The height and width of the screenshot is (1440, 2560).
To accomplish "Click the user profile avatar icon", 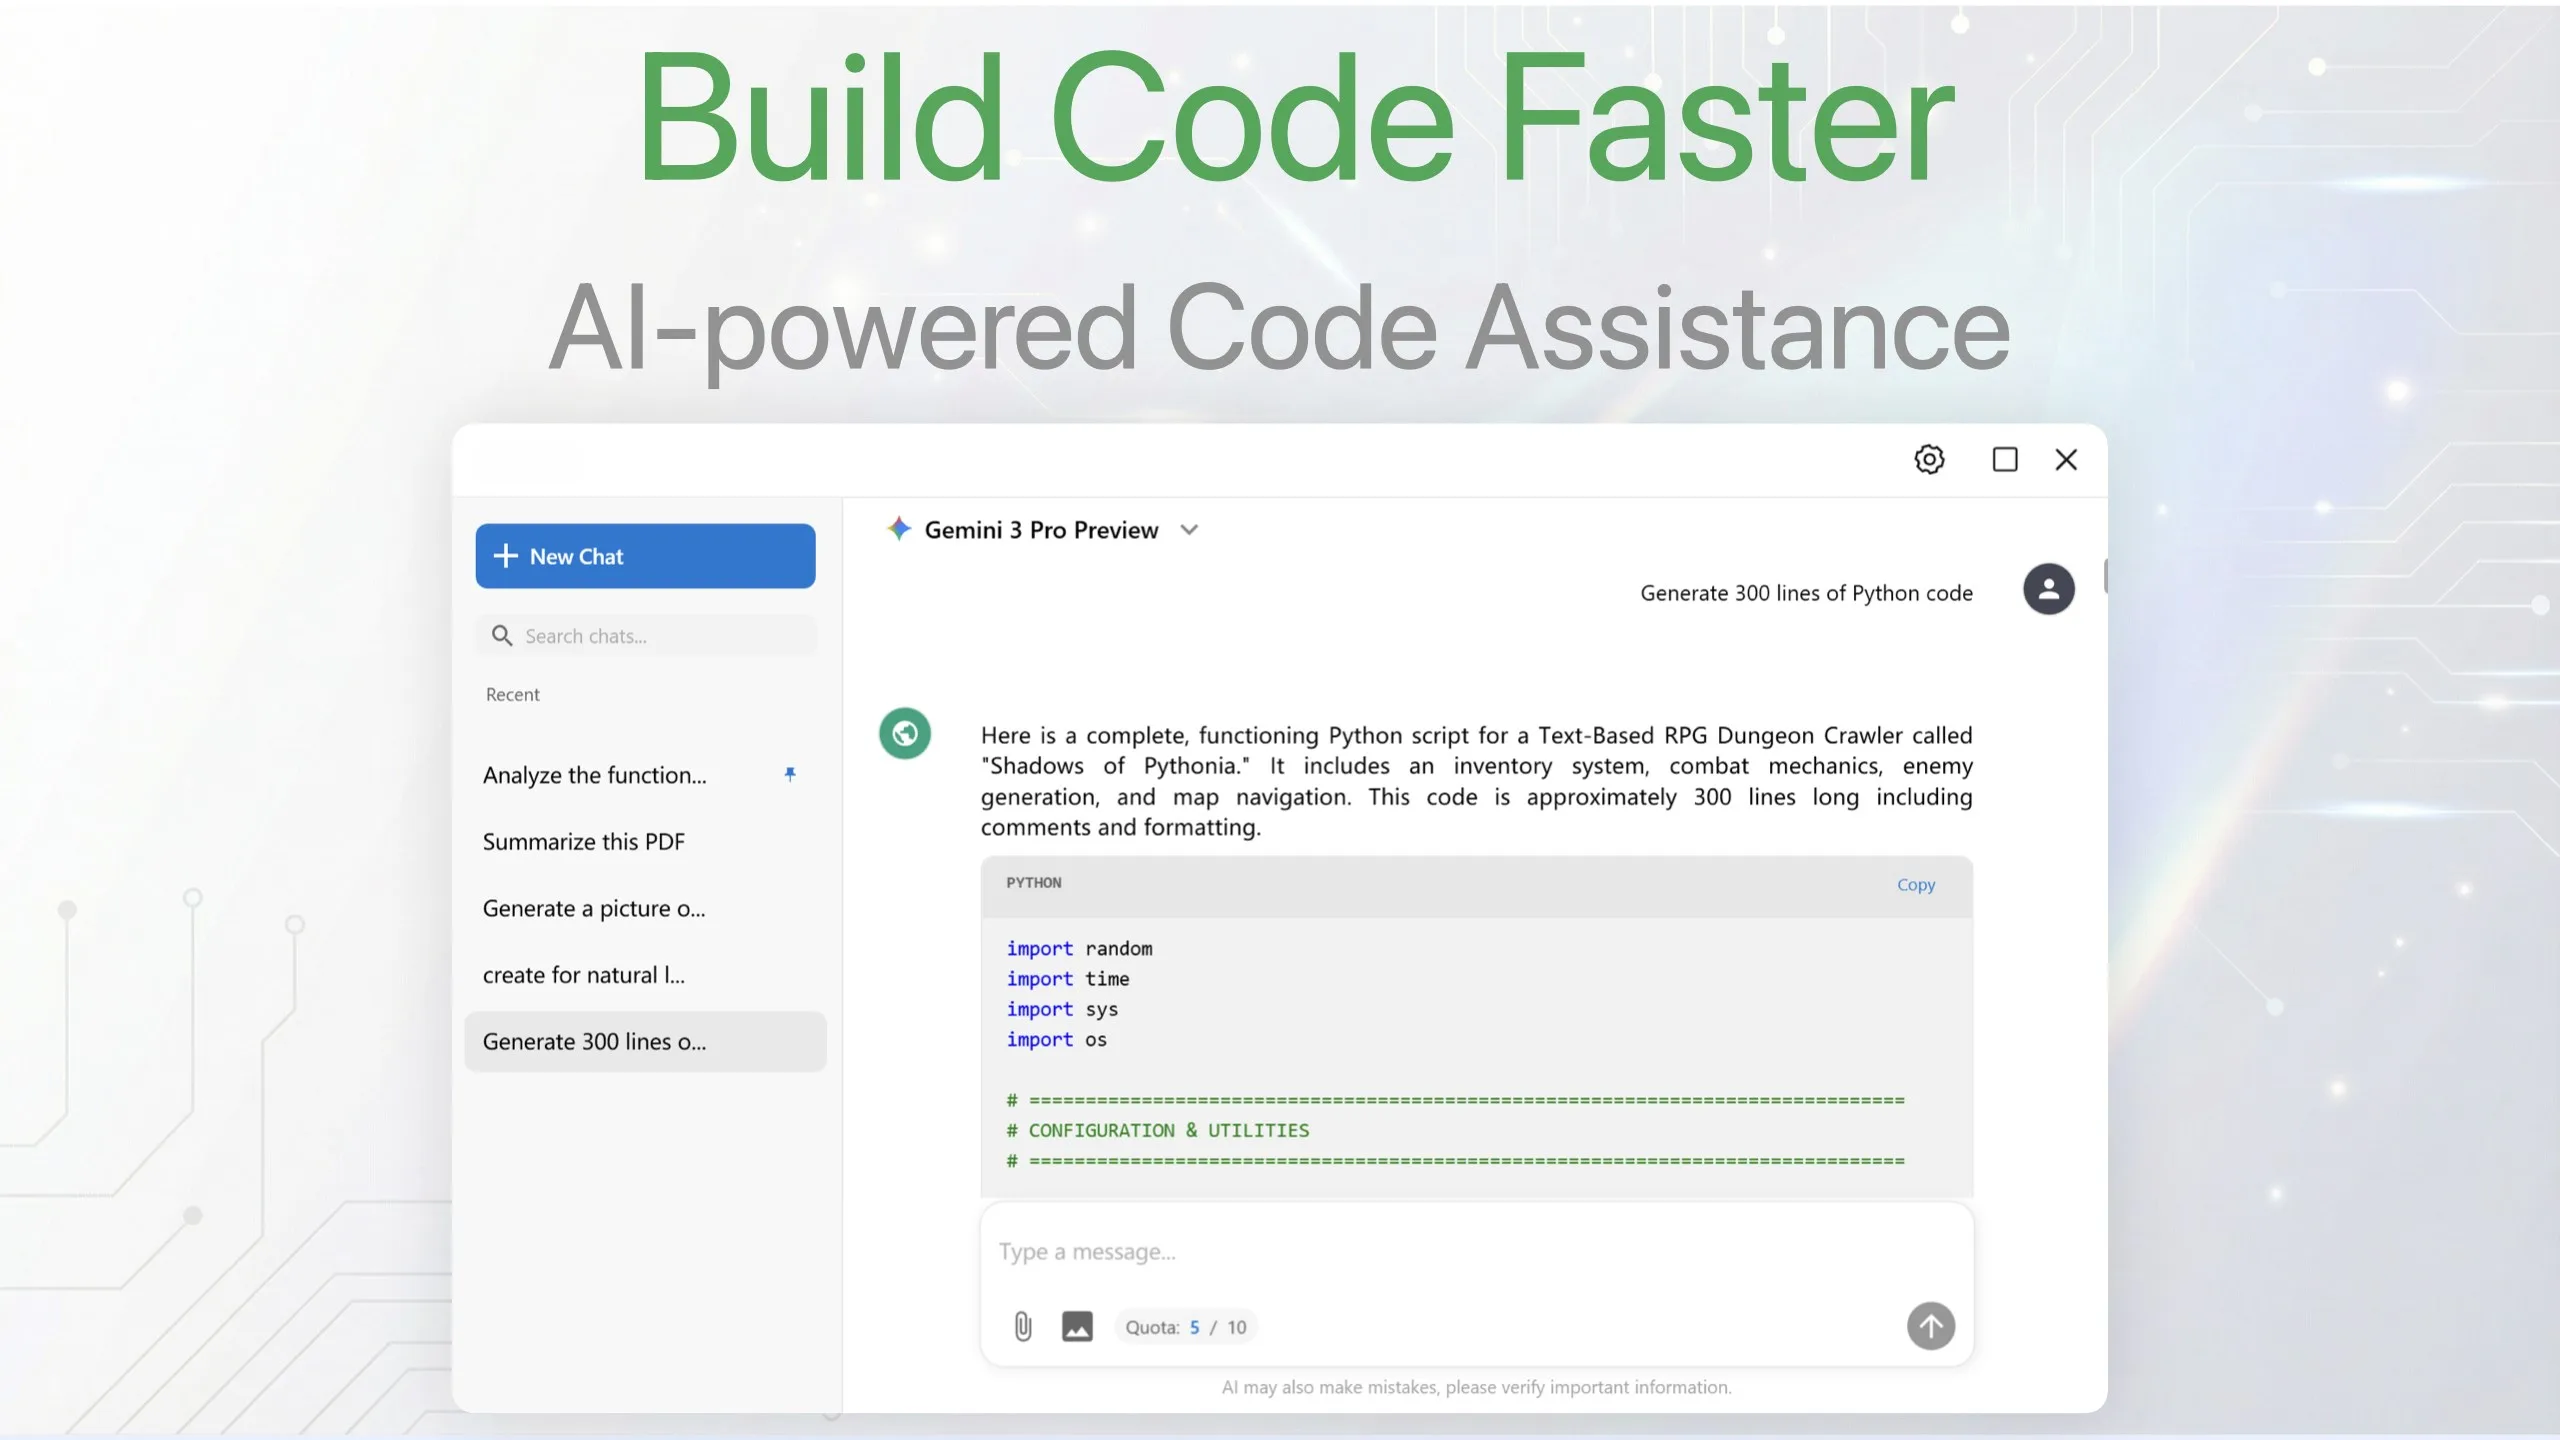I will (x=2049, y=589).
